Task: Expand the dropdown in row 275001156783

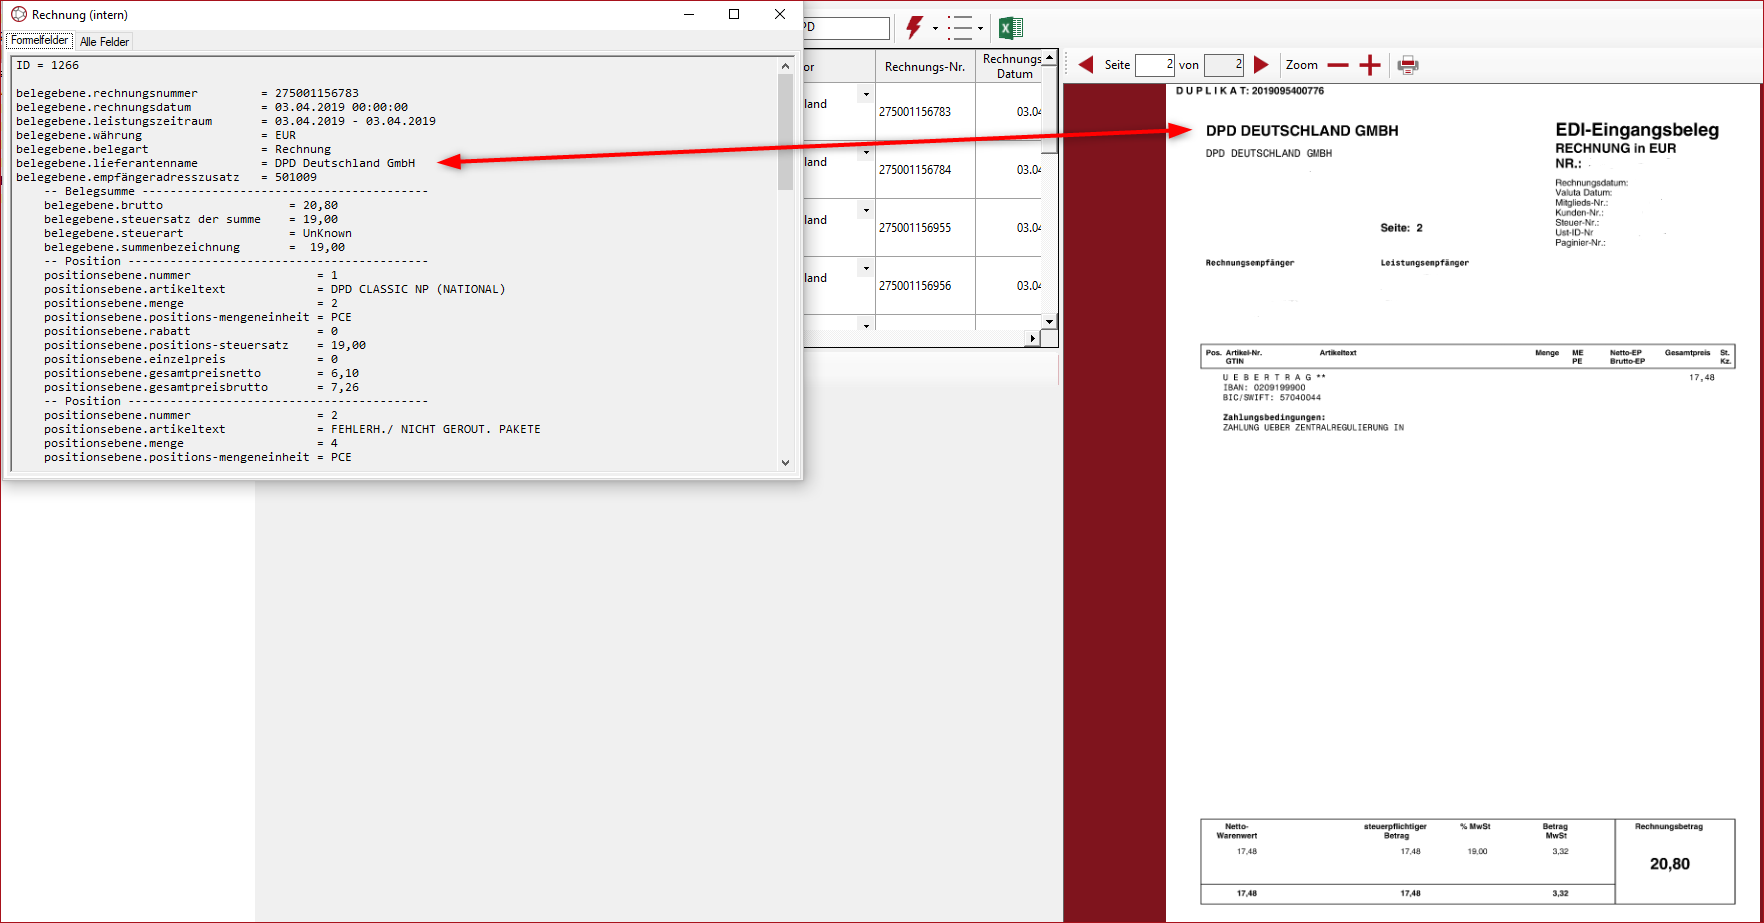Action: point(866,95)
